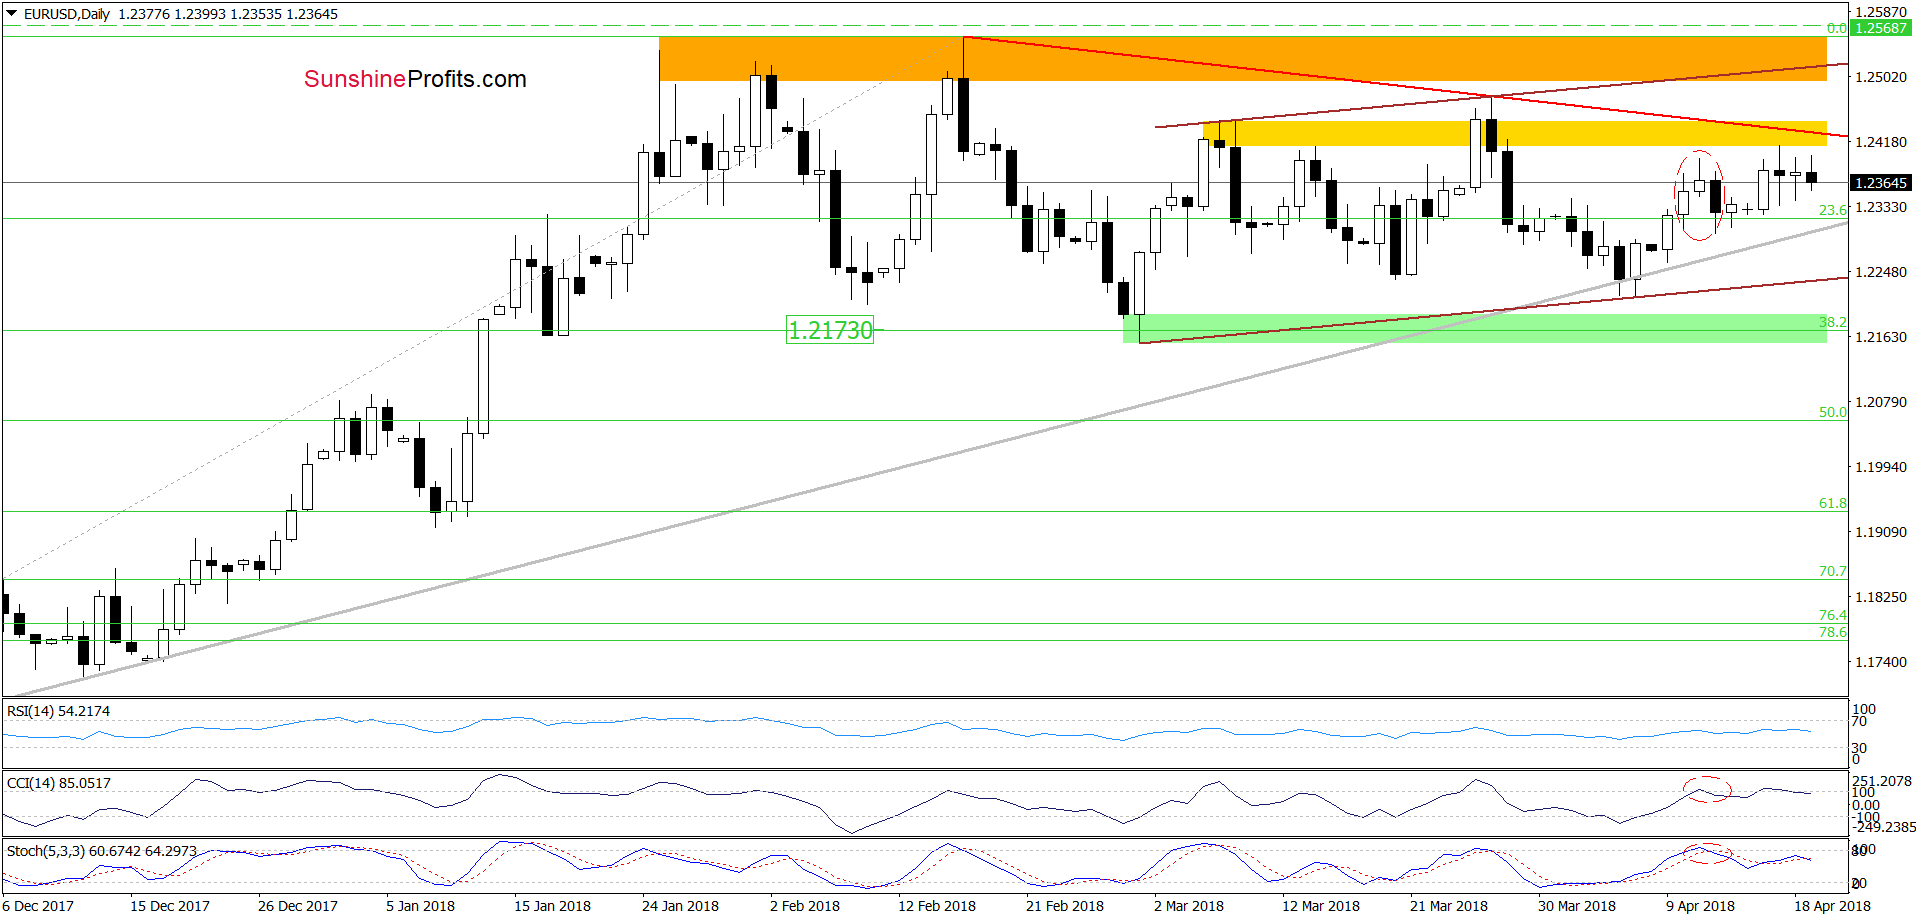Image resolution: width=1916 pixels, height=920 pixels.
Task: Click the 1.17400 price axis label
Action: [x=1881, y=662]
